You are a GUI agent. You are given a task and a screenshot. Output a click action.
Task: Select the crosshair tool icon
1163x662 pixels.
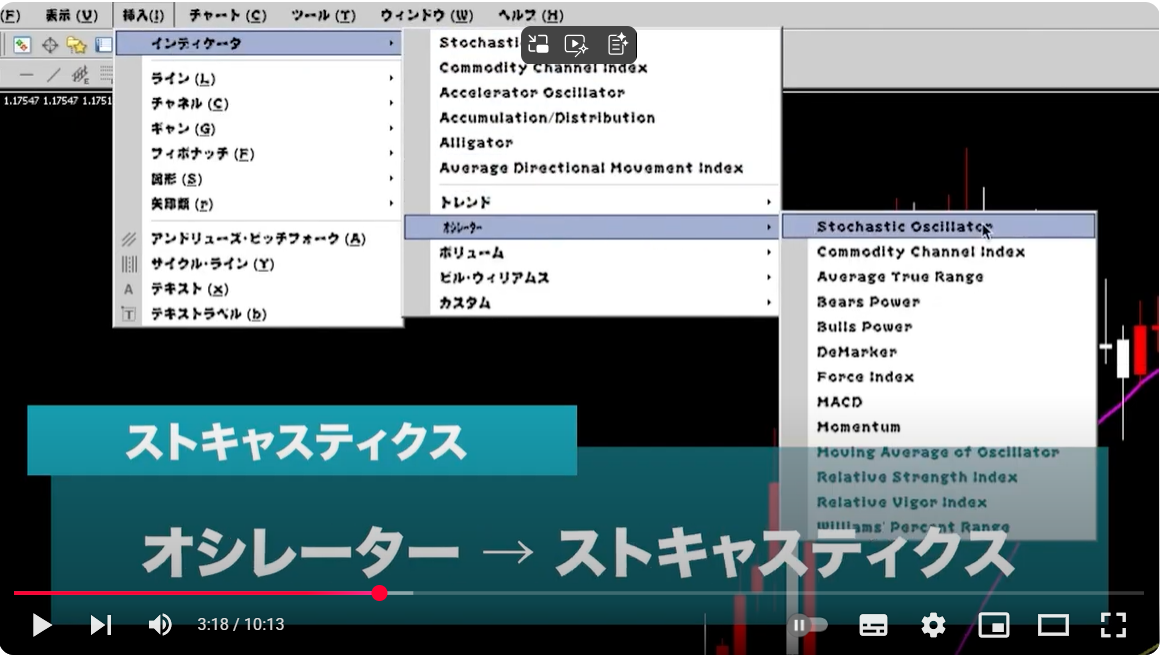[50, 45]
